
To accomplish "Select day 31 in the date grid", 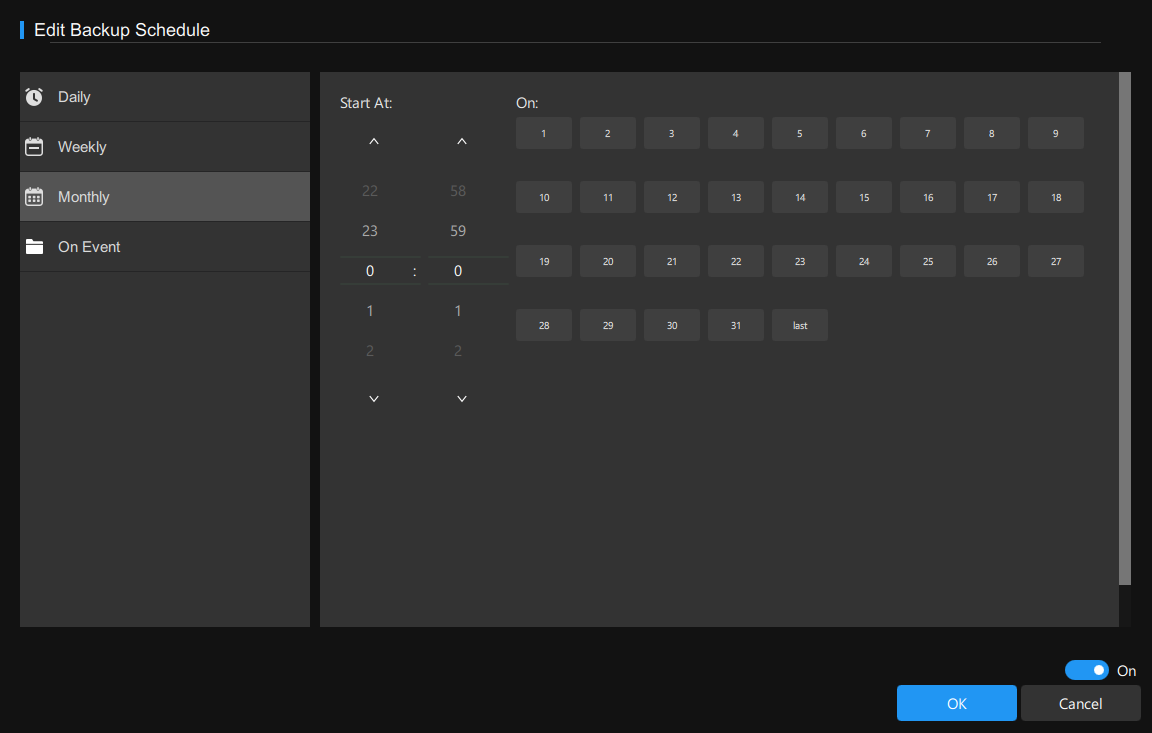I will coord(736,325).
